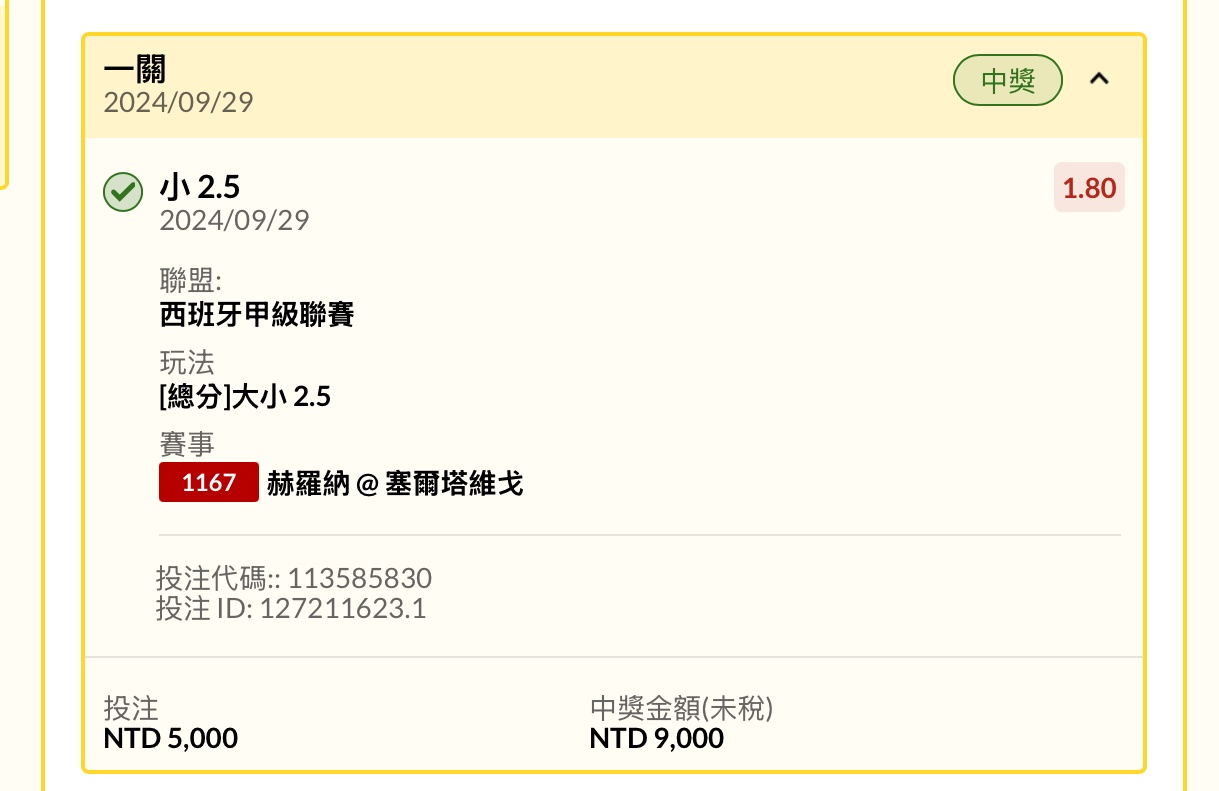Click the 聯盟 field label
Image resolution: width=1219 pixels, height=791 pixels.
[190, 281]
